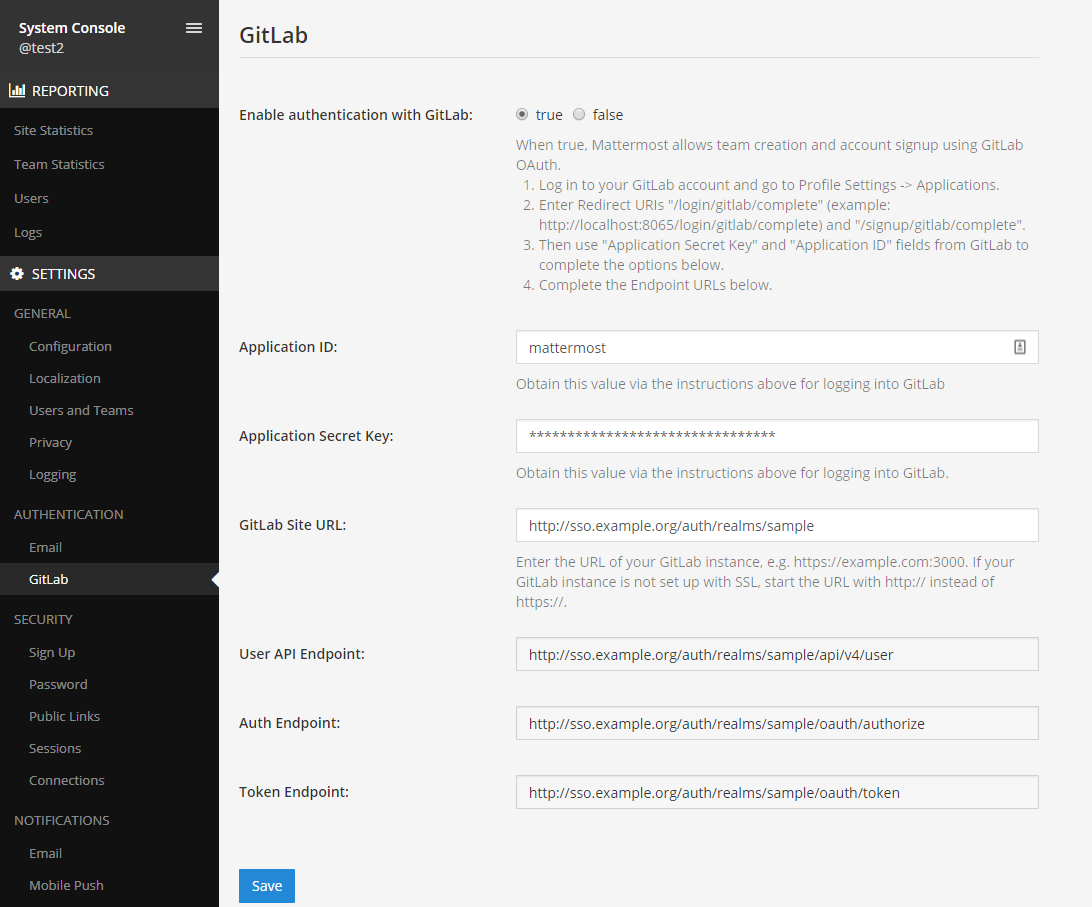
Task: Open Password security settings
Action: pos(58,684)
